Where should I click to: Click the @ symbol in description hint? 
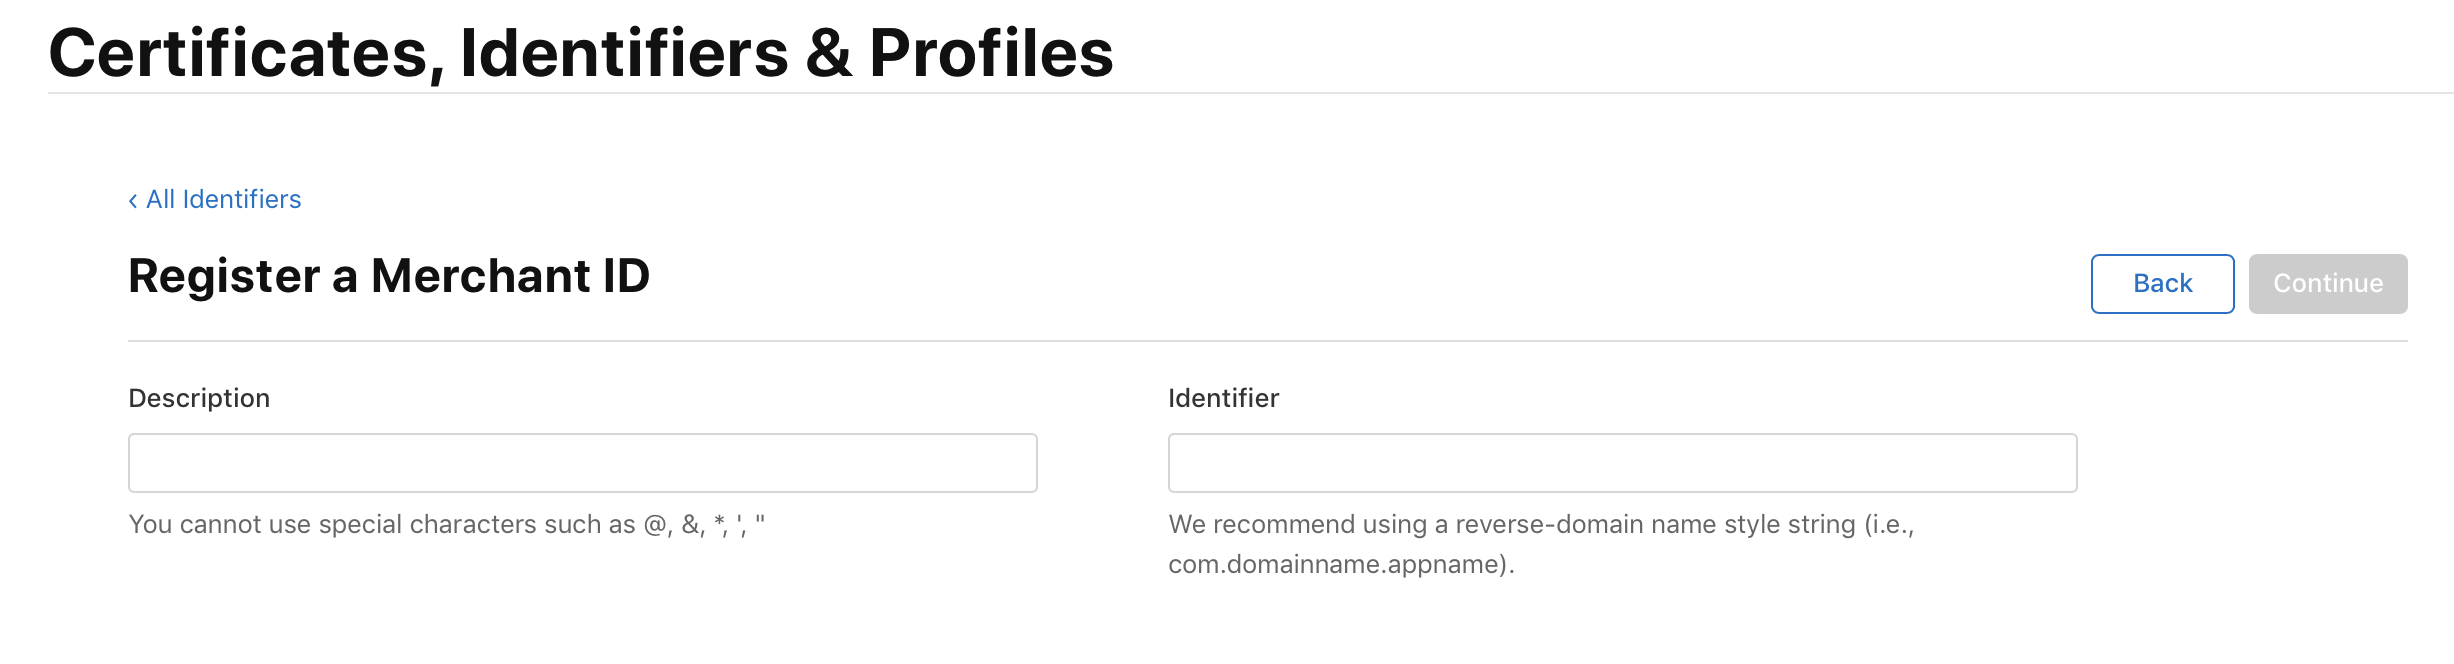pyautogui.click(x=656, y=525)
